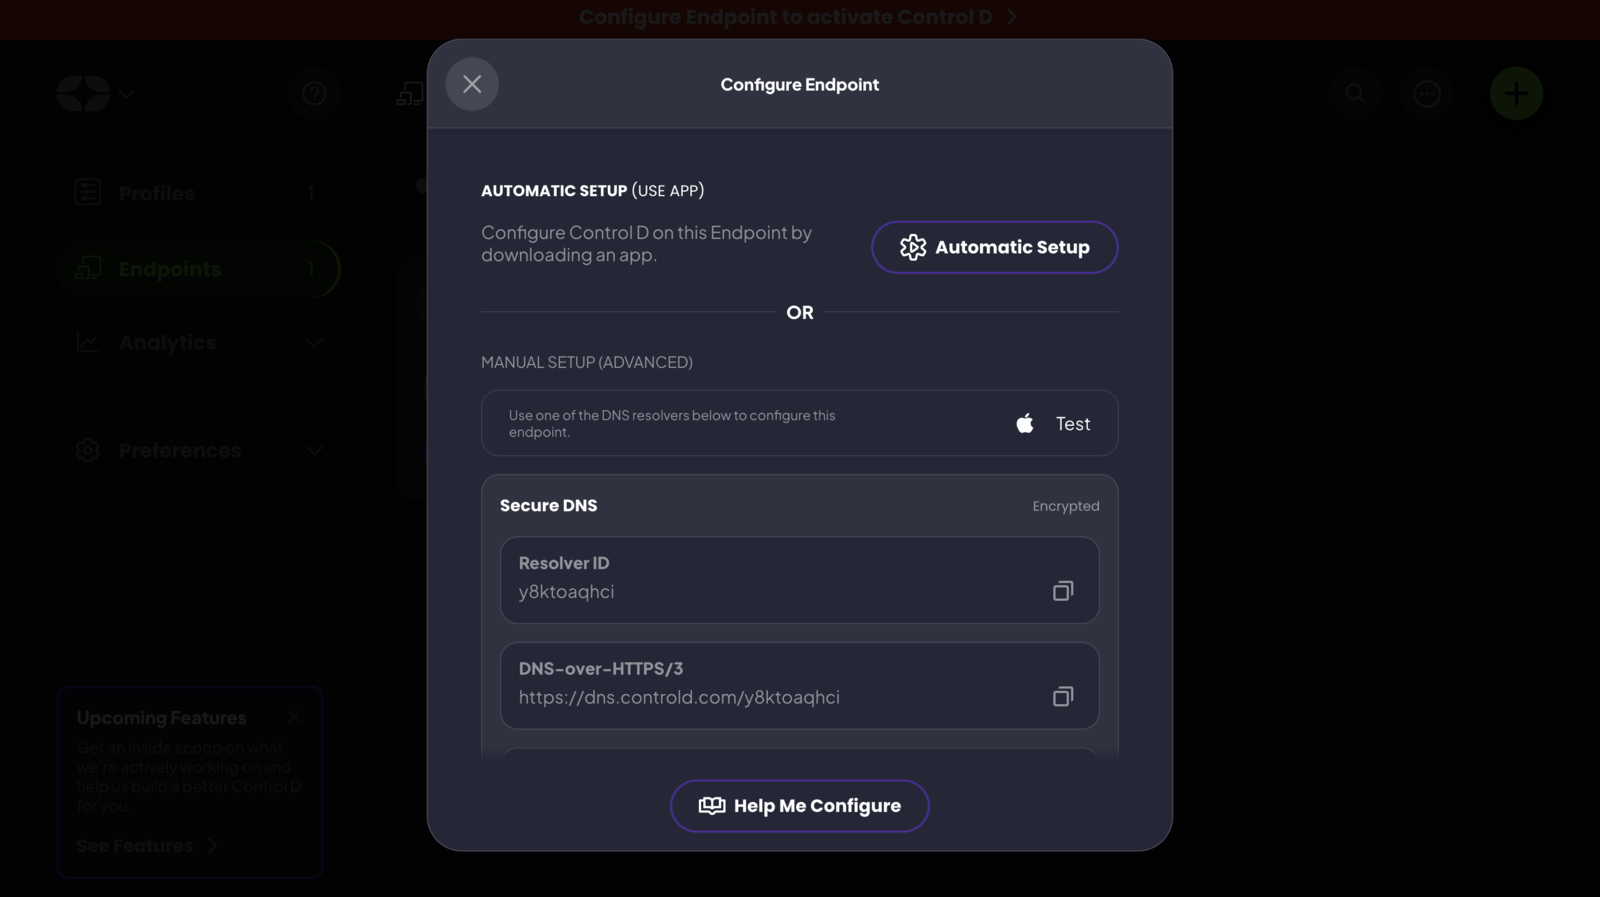1600x897 pixels.
Task: Click the Apple icon next to Test
Action: click(x=1024, y=423)
